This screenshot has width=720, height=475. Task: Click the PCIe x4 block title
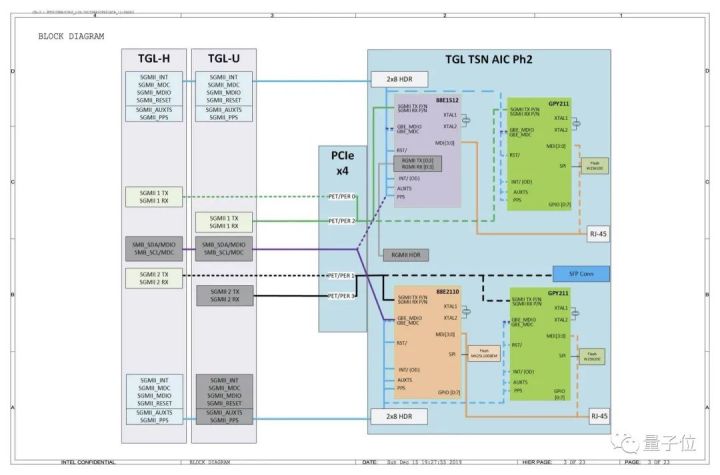pos(343,163)
